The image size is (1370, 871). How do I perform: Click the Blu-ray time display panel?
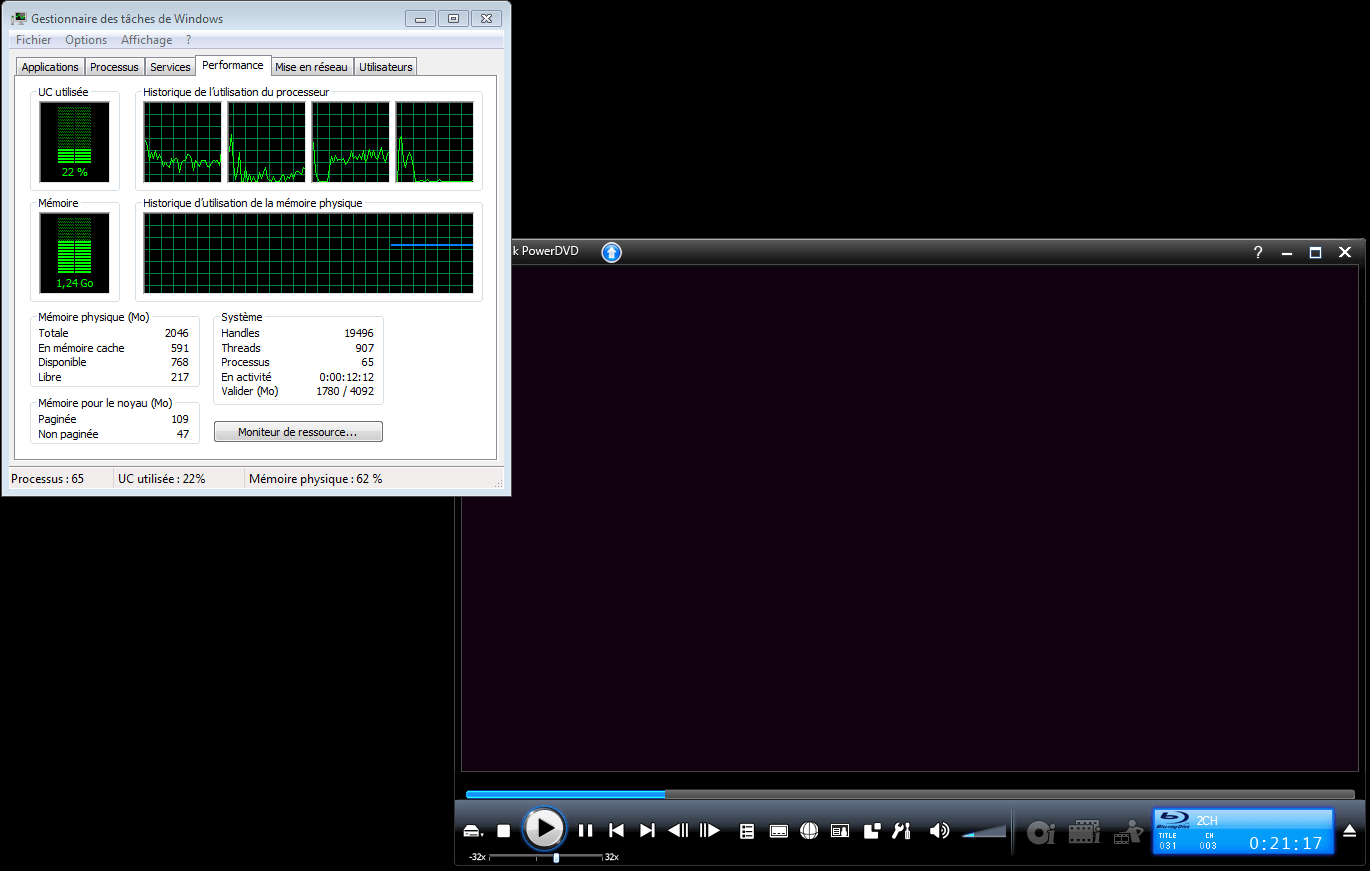click(1243, 832)
